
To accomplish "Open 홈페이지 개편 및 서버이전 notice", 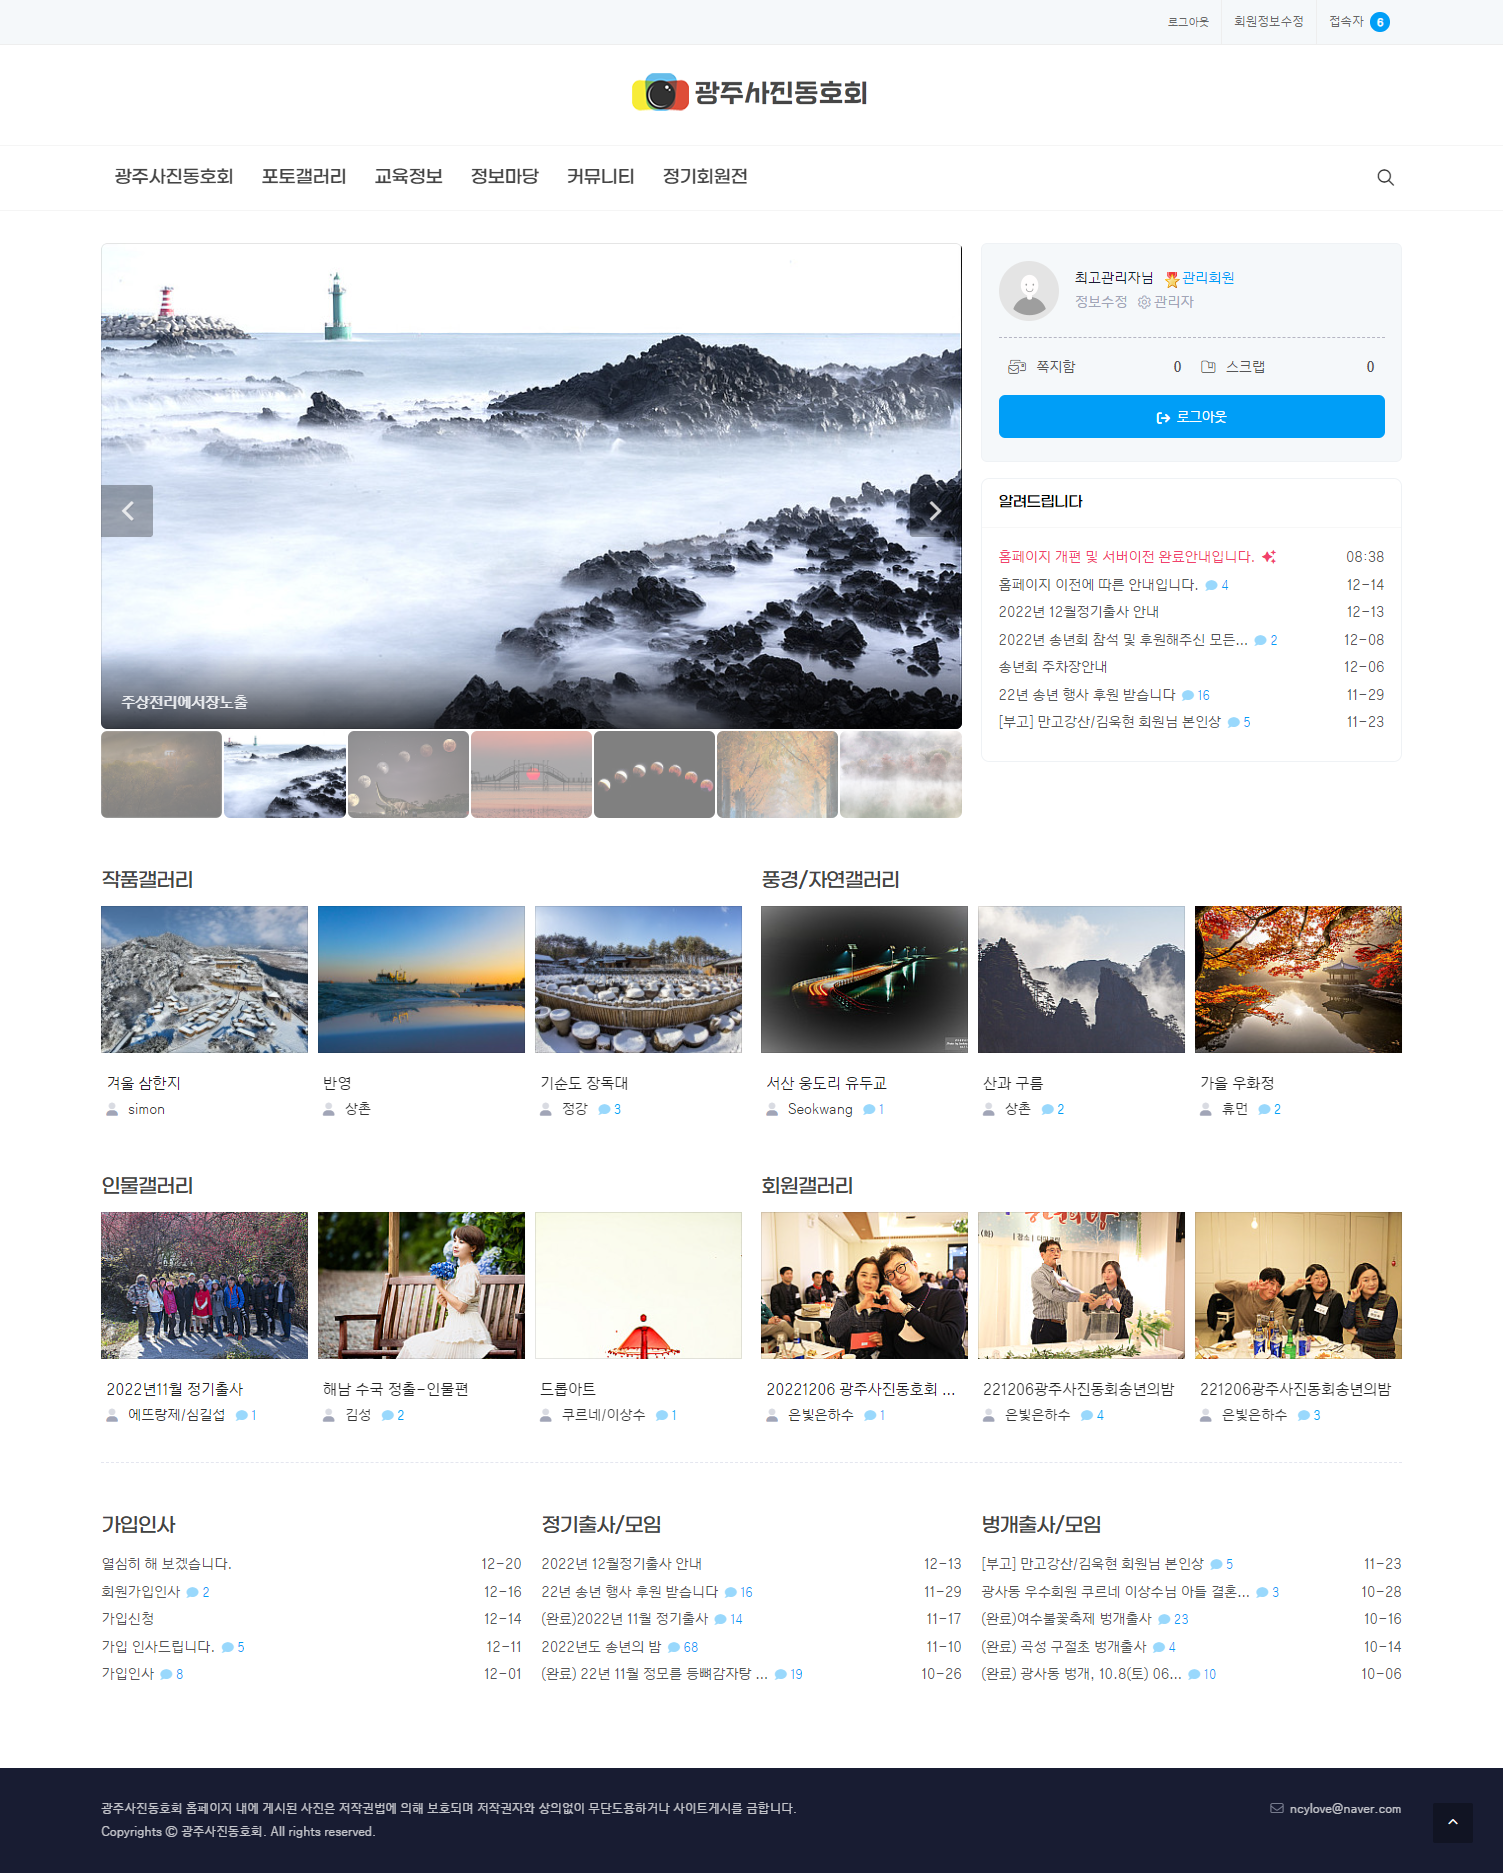I will click(x=1125, y=557).
